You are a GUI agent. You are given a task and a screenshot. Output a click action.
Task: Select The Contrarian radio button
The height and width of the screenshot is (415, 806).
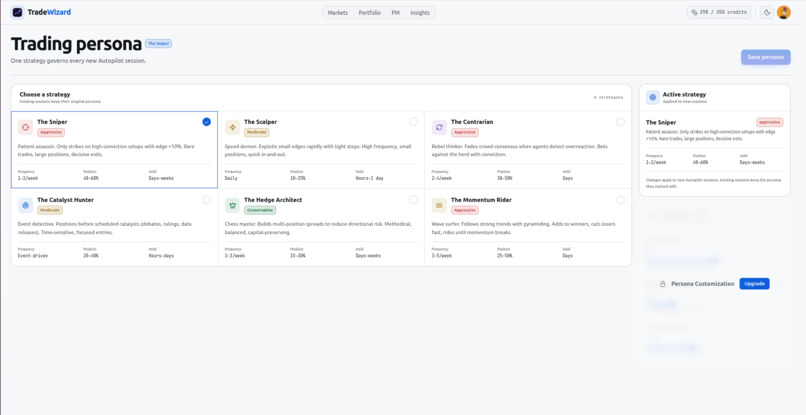pyautogui.click(x=620, y=122)
